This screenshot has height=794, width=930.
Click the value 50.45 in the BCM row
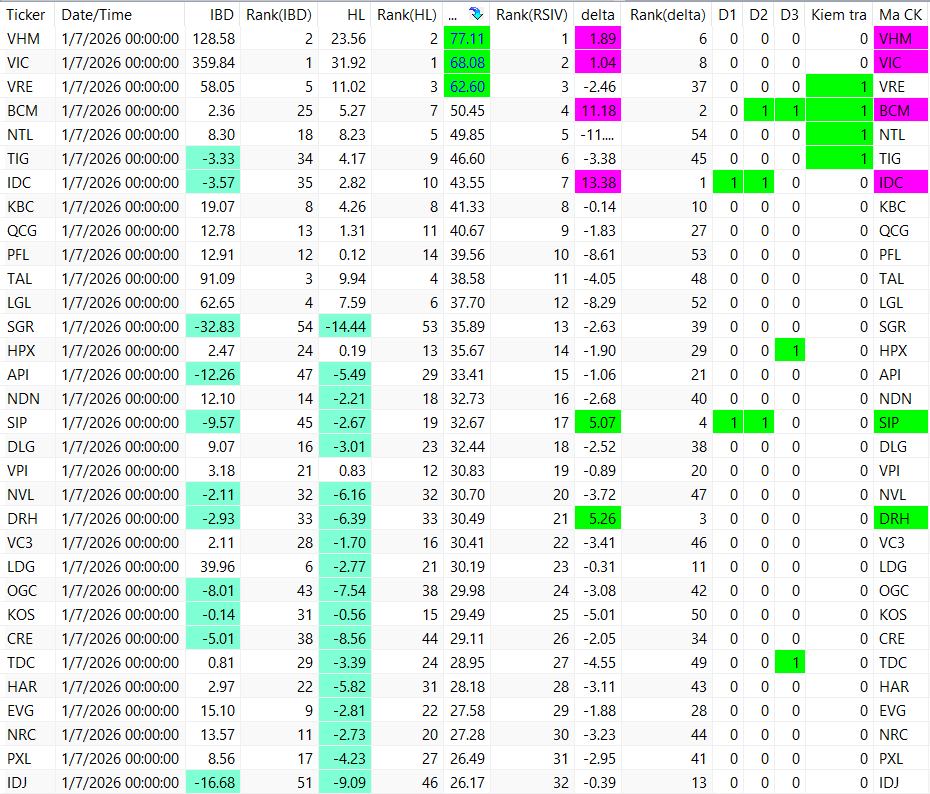pos(467,111)
